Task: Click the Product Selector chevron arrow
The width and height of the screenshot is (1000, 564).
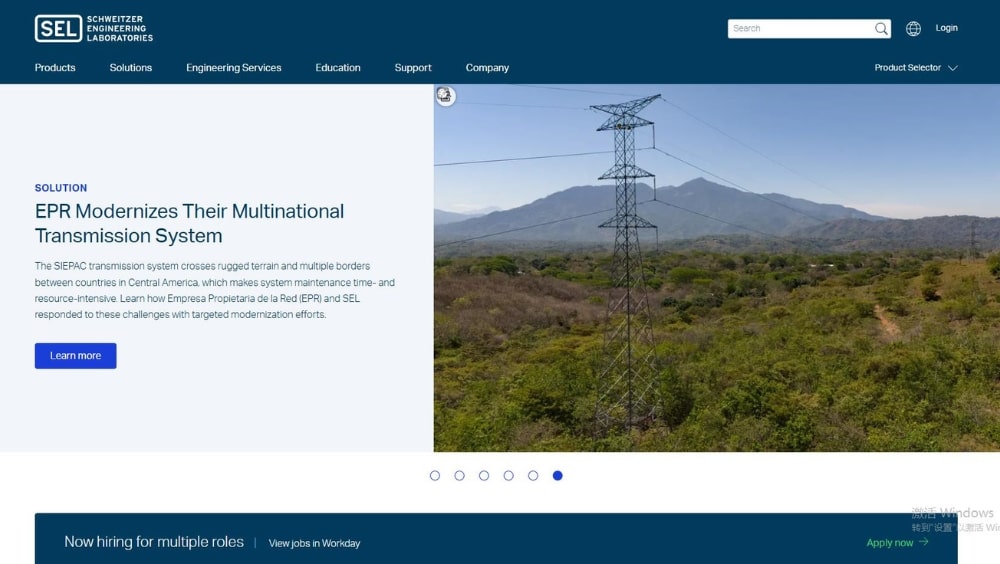Action: tap(952, 68)
